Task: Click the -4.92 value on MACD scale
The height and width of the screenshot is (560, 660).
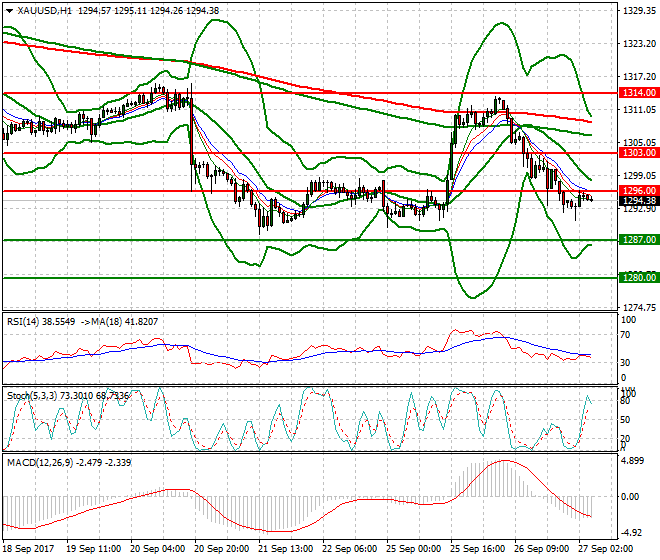Action: tap(633, 533)
